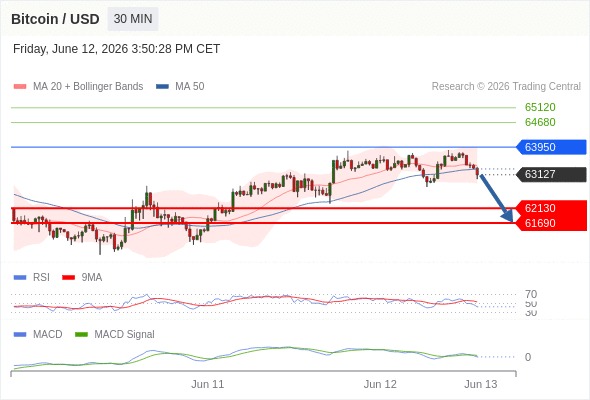Click the blue 63950 pivot price tag
This screenshot has height=400, width=590.
[x=551, y=147]
